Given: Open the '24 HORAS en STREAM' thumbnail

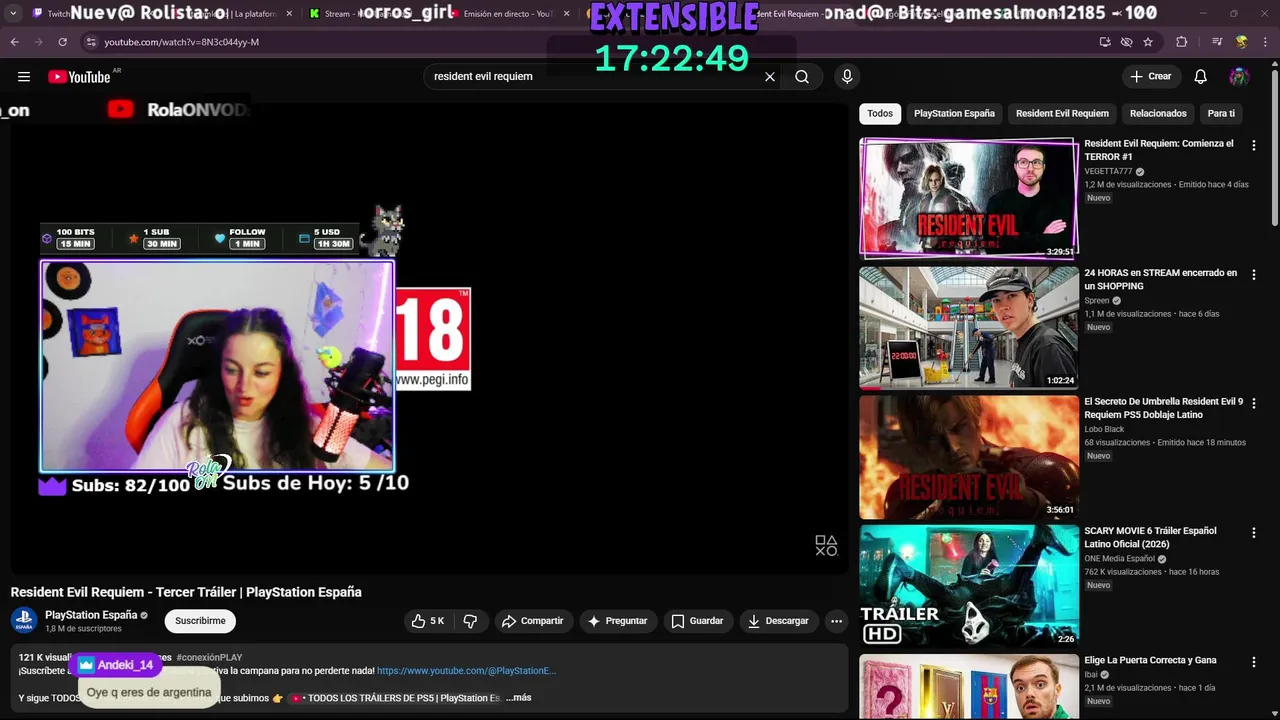Looking at the screenshot, I should click(x=969, y=327).
